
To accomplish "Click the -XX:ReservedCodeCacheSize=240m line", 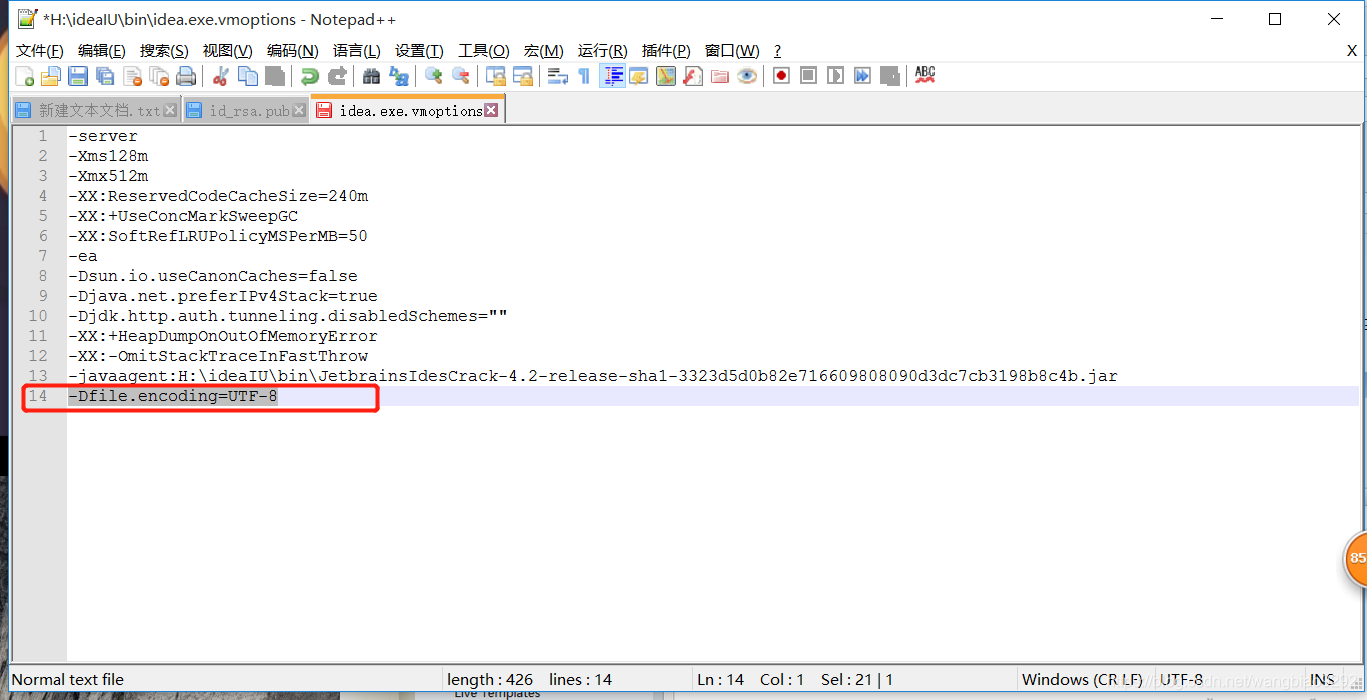I will coord(218,196).
